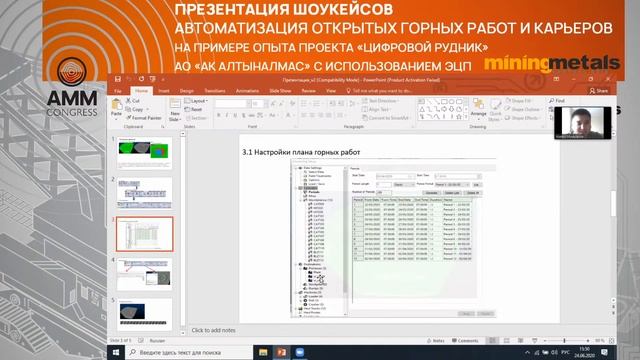Toggle underline formatting
Viewport: 640px width, 360px height.
pyautogui.click(x=235, y=116)
